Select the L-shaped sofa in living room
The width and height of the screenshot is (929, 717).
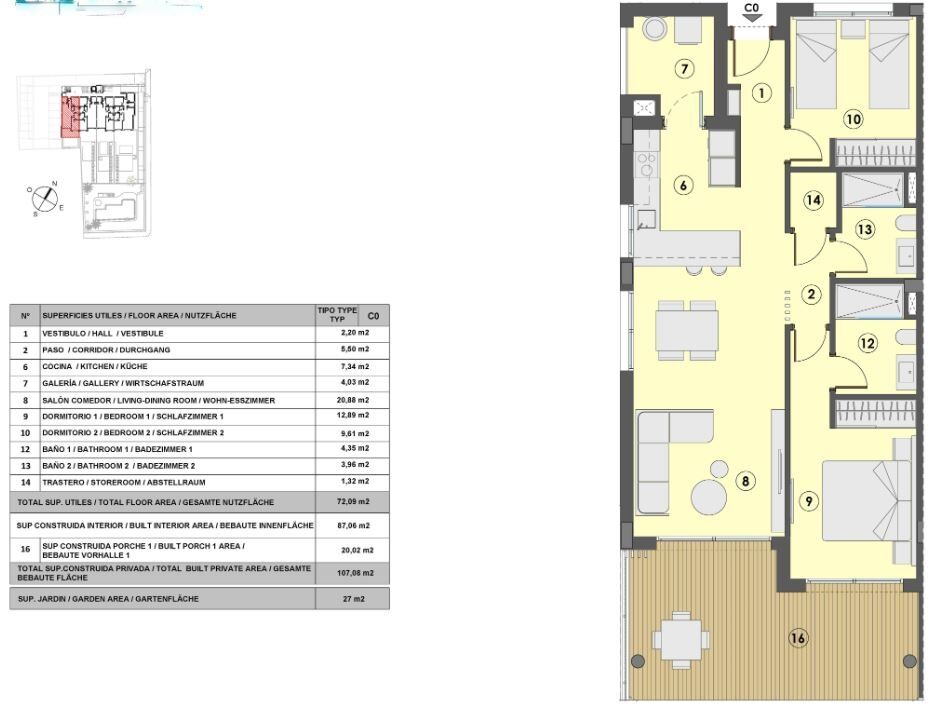coord(674,463)
